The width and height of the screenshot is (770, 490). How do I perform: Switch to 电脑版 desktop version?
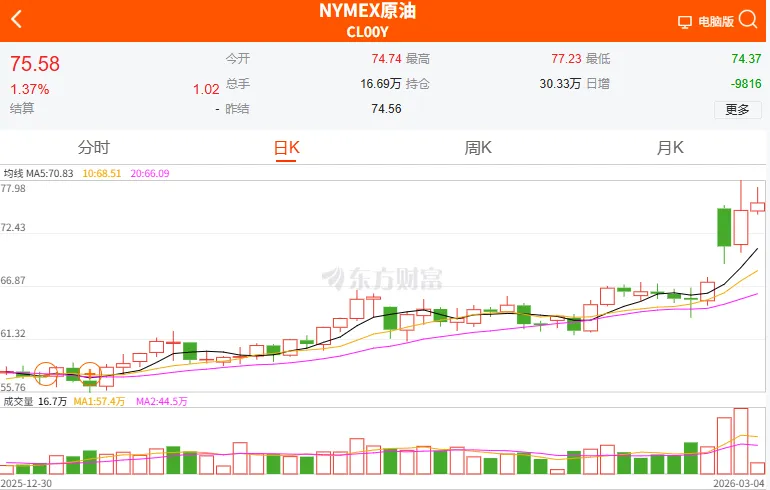coord(716,22)
